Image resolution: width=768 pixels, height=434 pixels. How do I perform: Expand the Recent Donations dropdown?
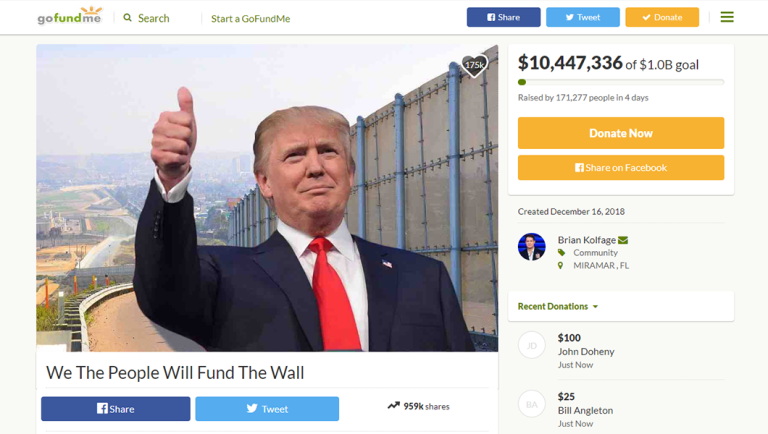point(558,306)
